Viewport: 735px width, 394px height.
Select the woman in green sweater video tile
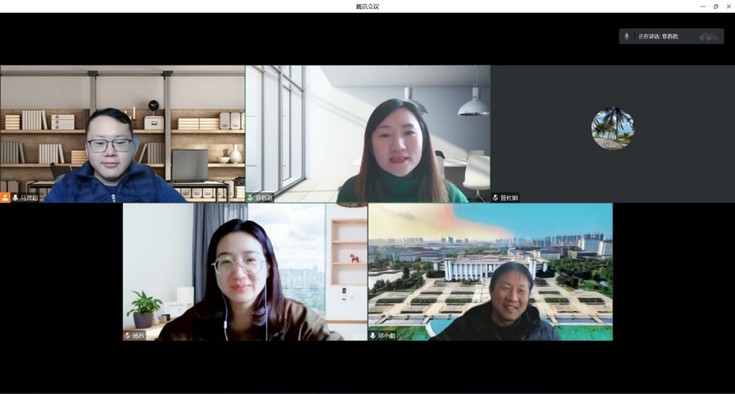coord(368,134)
